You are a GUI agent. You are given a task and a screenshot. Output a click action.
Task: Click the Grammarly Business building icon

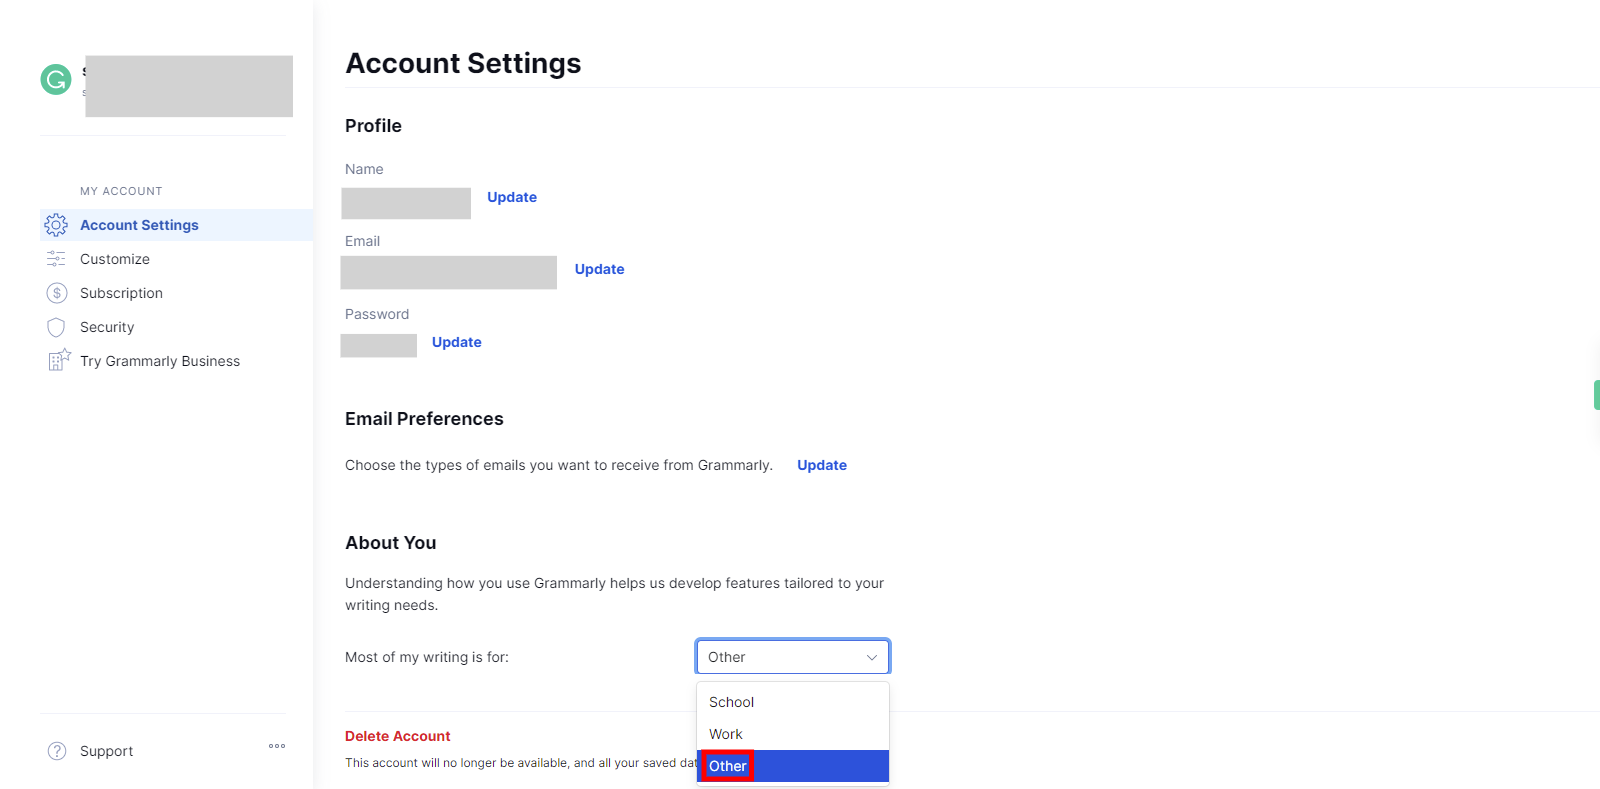coord(59,360)
